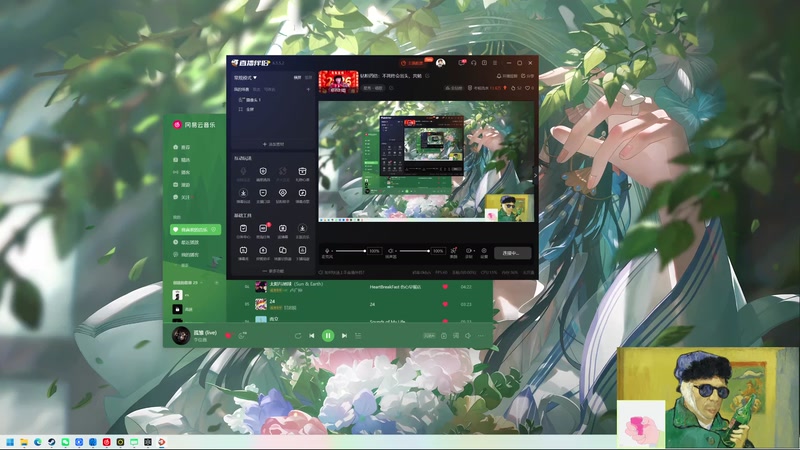800x450 pixels.
Task: Adjust the speaker volume slider
Action: point(414,251)
